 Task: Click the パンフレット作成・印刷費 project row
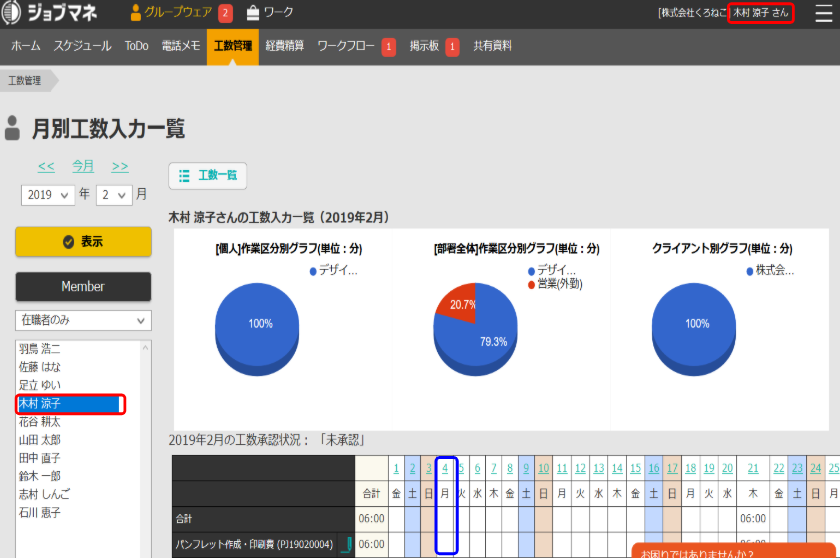(254, 545)
